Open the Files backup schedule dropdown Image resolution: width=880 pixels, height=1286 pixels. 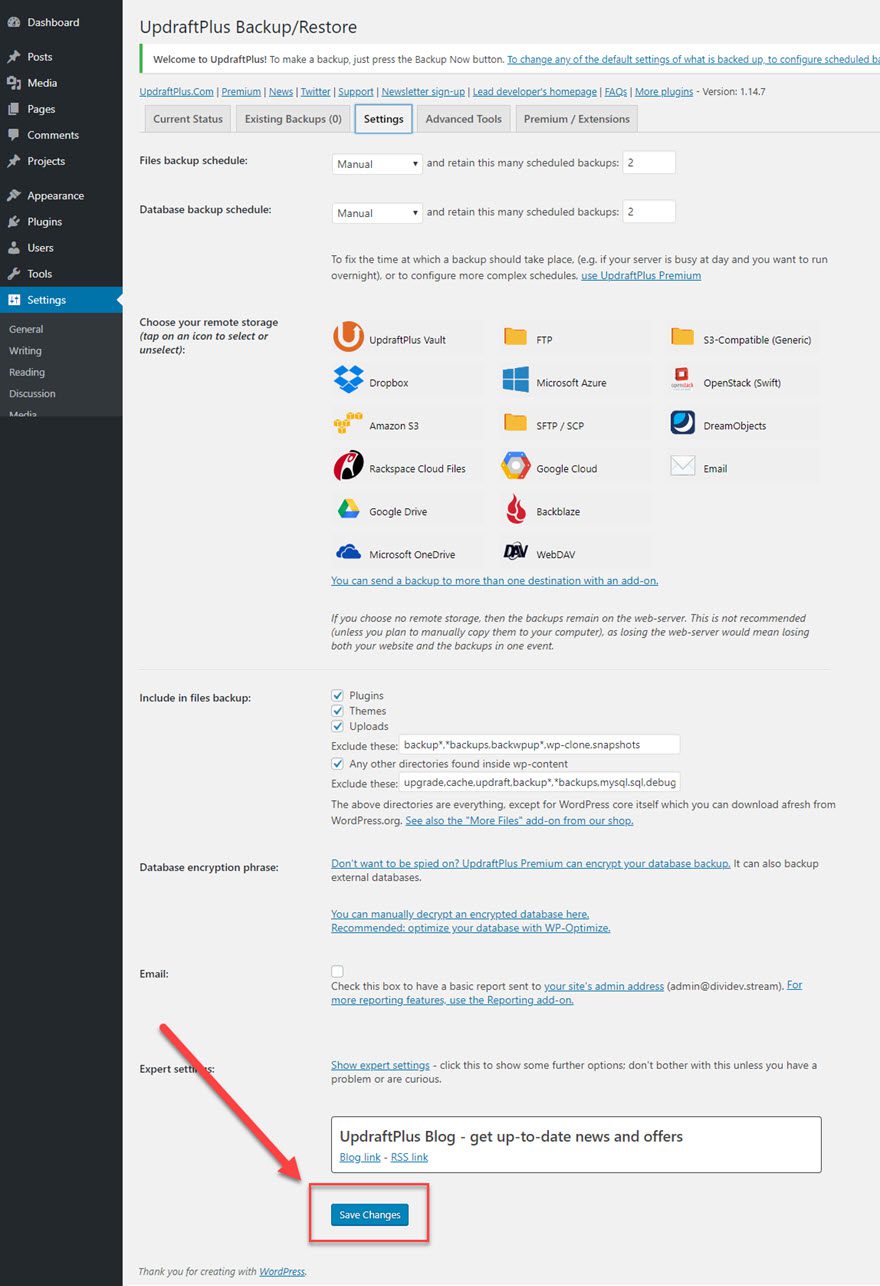coord(376,163)
